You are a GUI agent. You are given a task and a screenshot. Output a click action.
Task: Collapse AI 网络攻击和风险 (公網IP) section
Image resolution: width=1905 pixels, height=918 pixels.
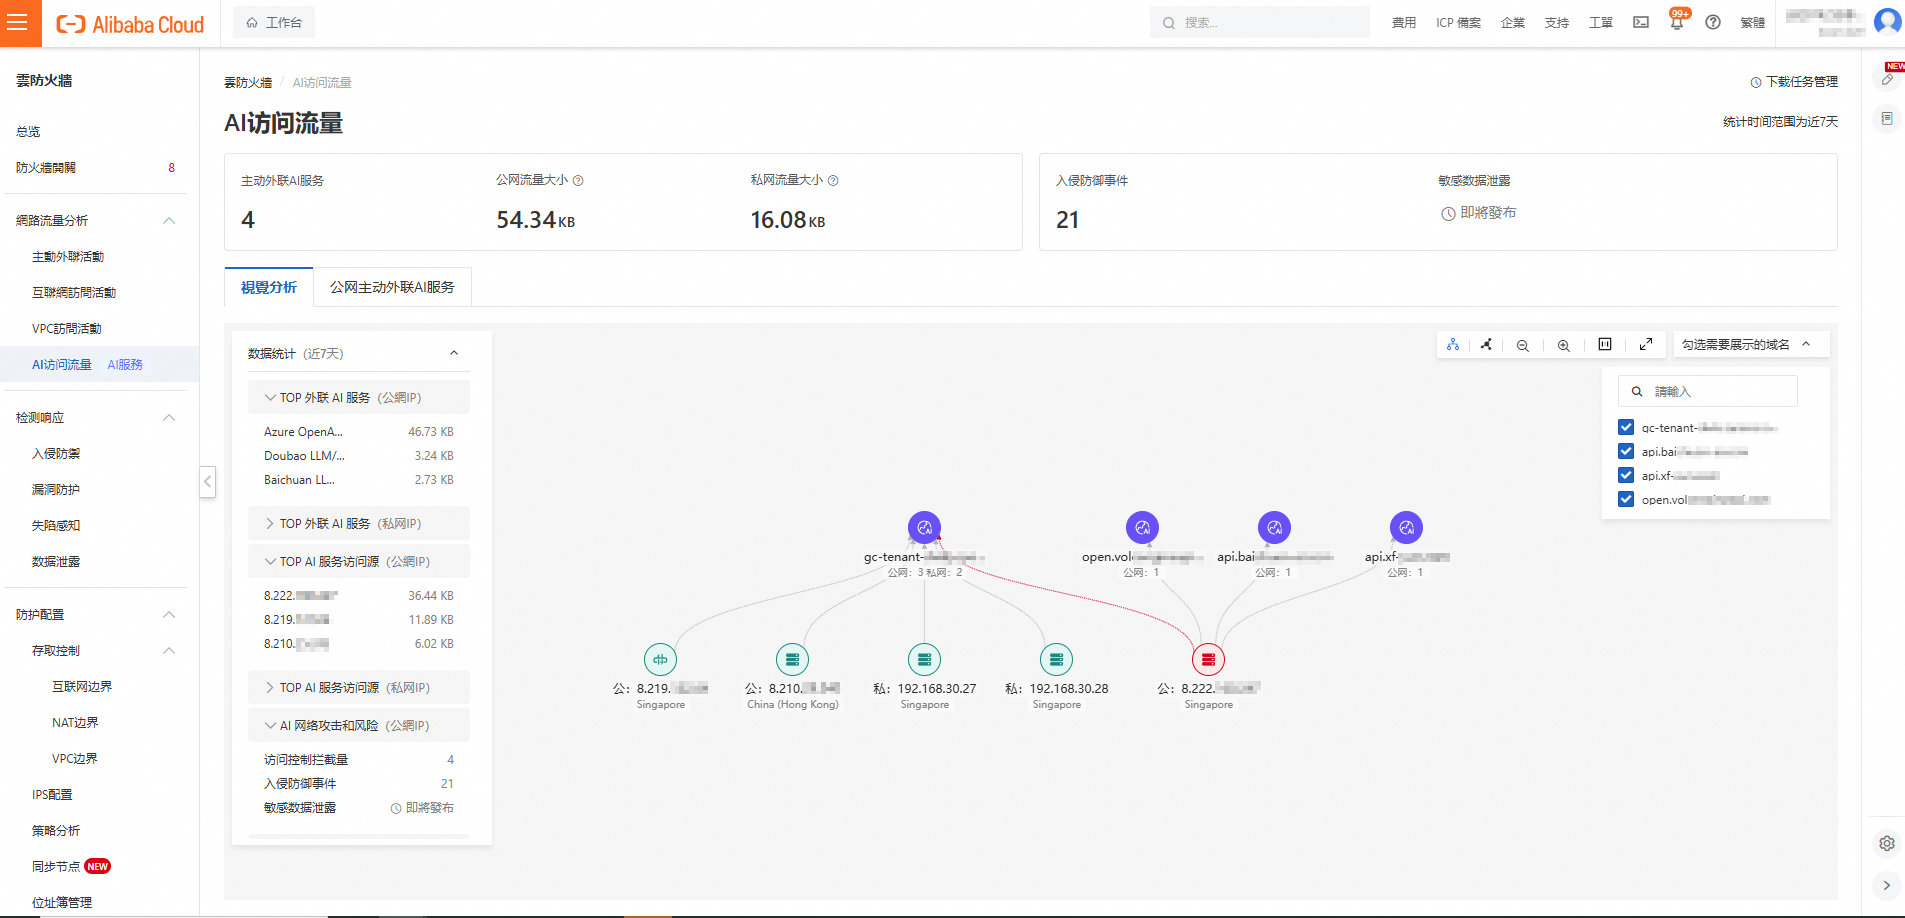(359, 725)
